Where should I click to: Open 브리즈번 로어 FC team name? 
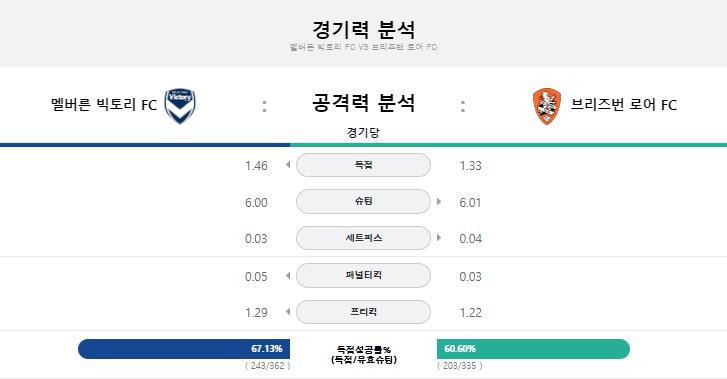(x=624, y=104)
